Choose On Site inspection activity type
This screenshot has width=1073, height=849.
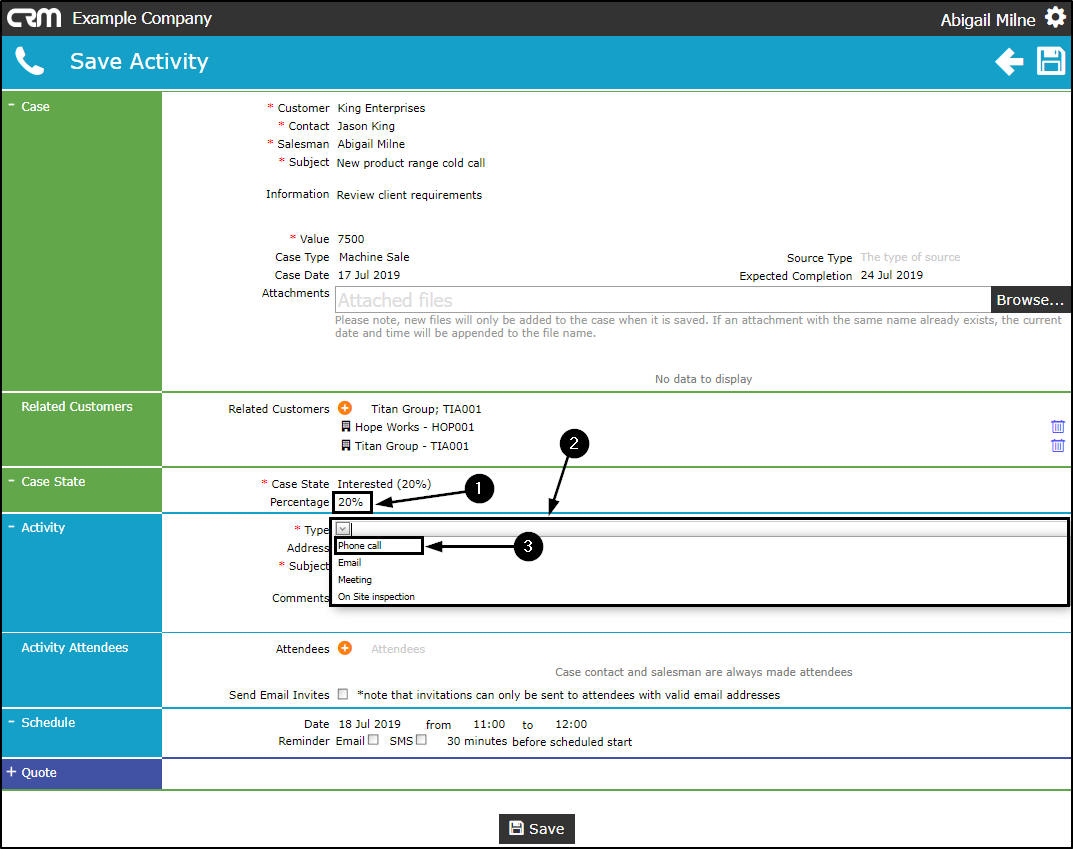(376, 597)
